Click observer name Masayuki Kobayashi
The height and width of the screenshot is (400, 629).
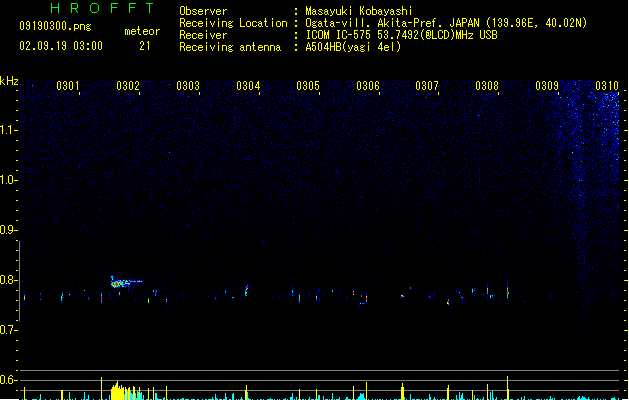[359, 11]
